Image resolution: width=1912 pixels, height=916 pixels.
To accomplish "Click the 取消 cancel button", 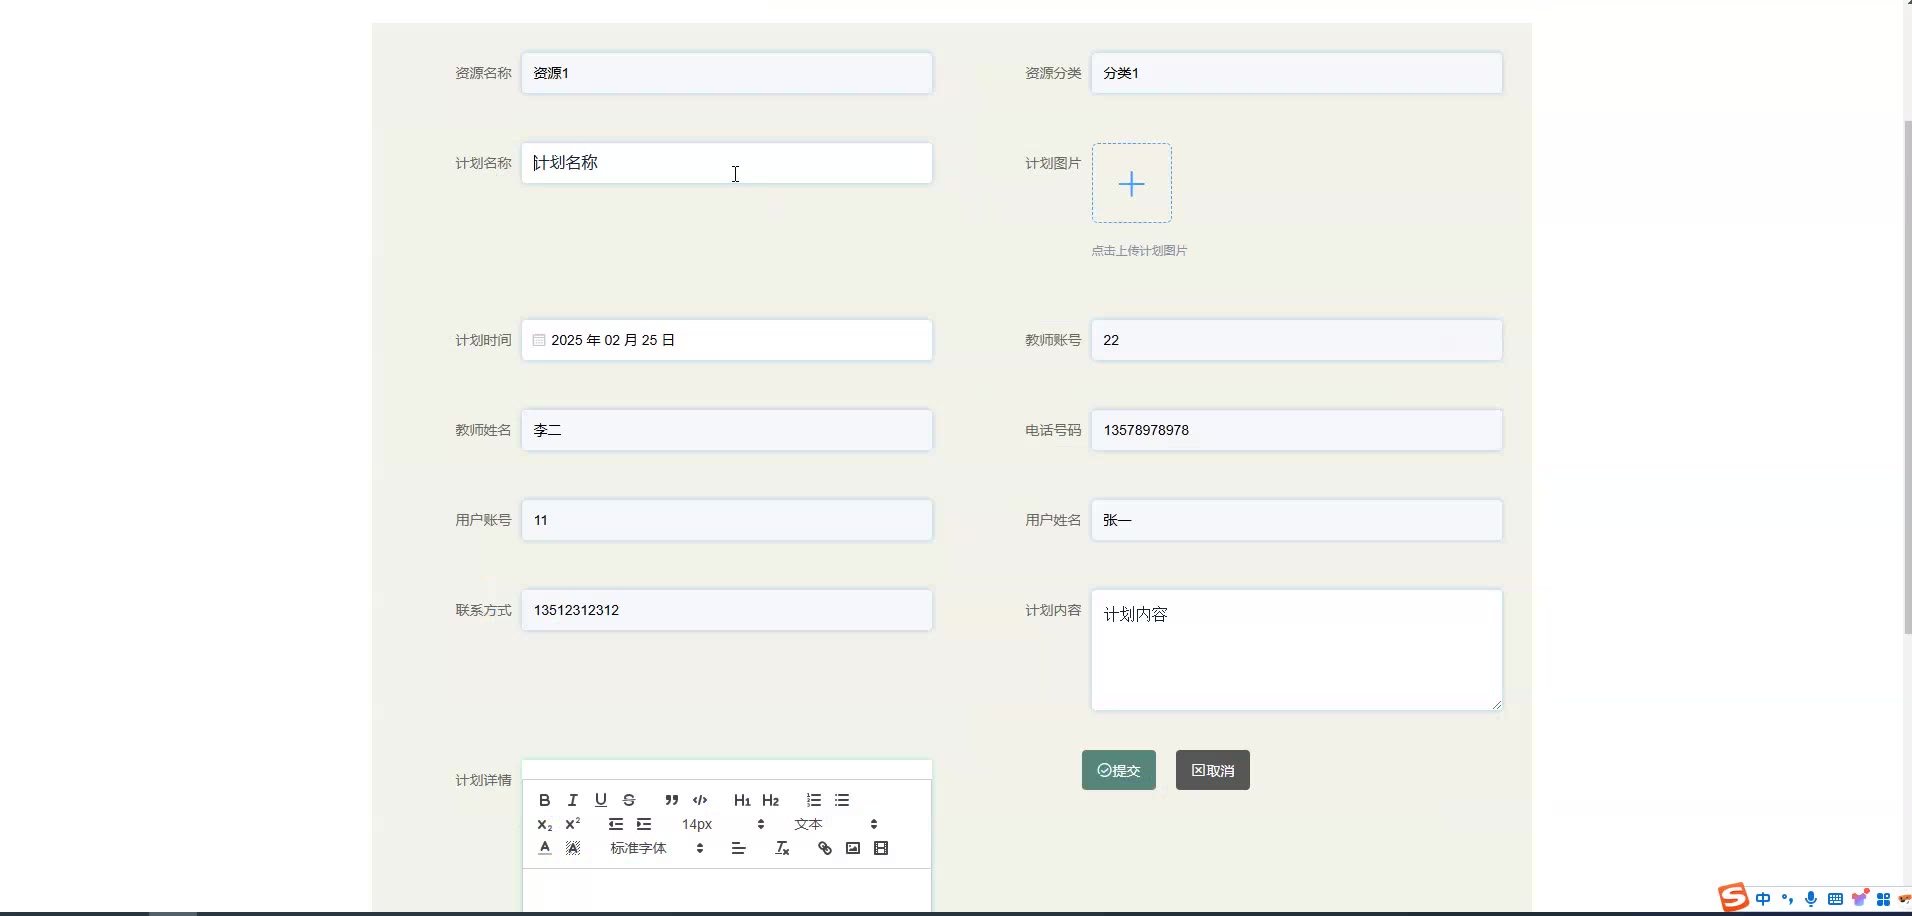I will click(1212, 770).
